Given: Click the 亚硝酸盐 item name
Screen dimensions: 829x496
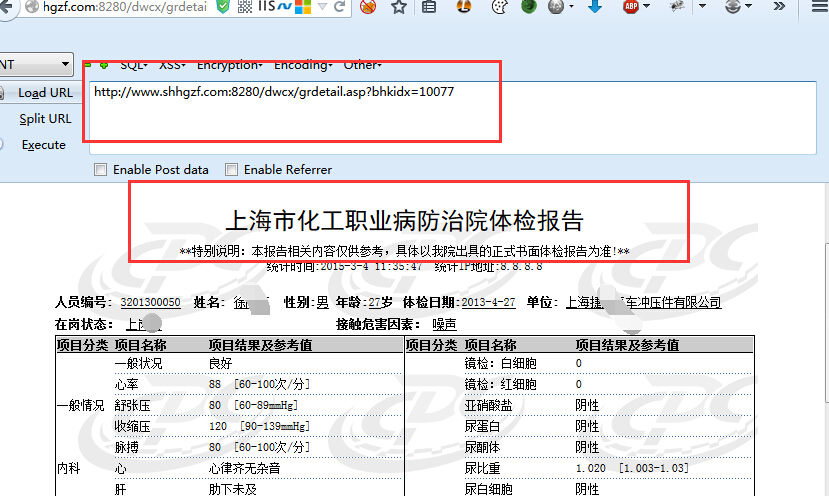Looking at the screenshot, I should click(x=489, y=406).
